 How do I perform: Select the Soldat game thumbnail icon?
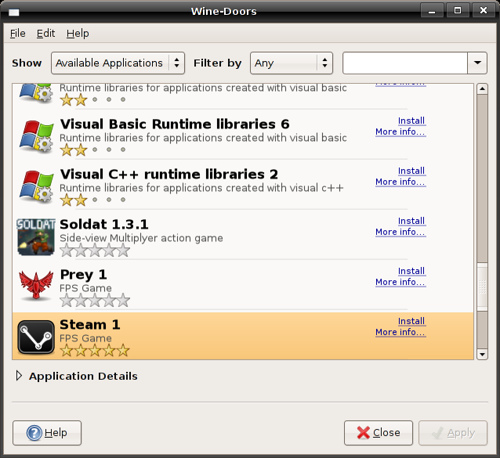(36, 237)
